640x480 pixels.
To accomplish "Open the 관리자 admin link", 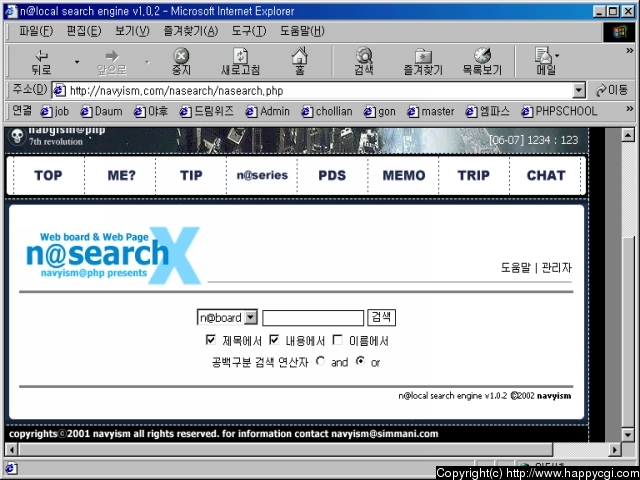I will pyautogui.click(x=556, y=268).
